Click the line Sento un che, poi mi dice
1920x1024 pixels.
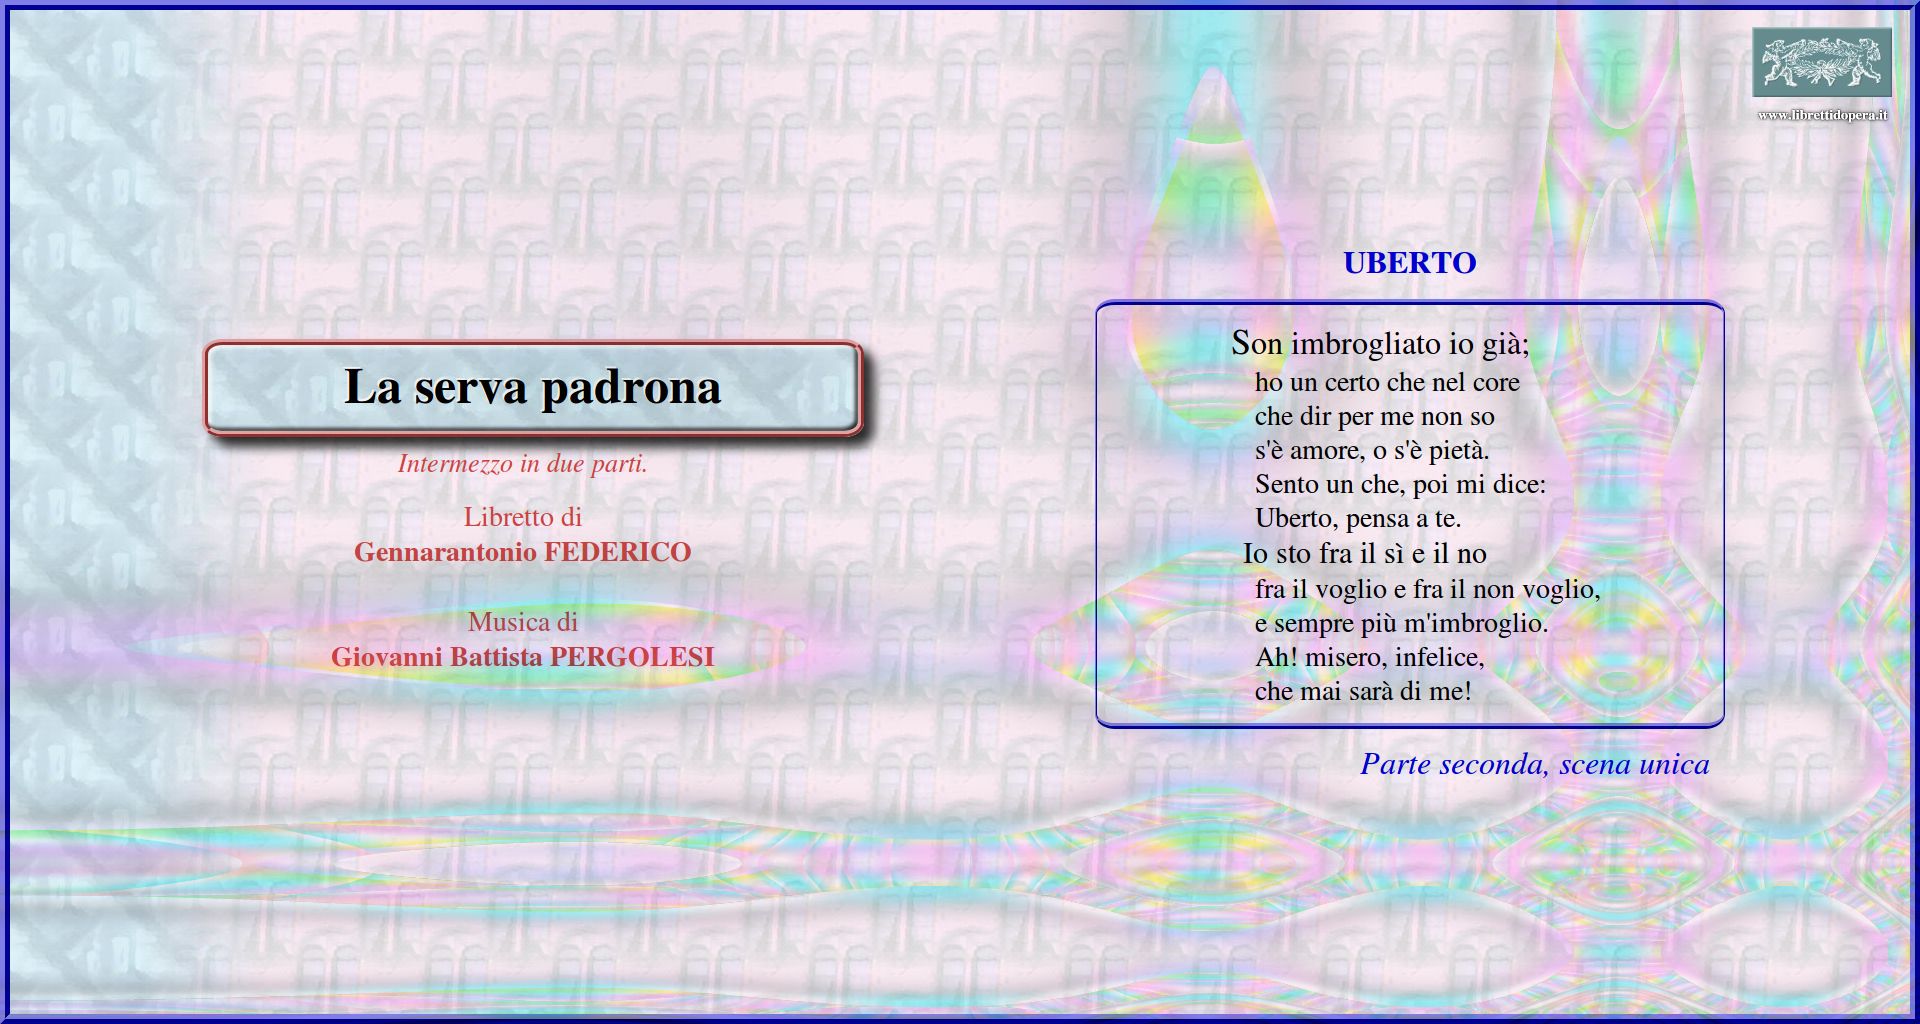(1399, 484)
